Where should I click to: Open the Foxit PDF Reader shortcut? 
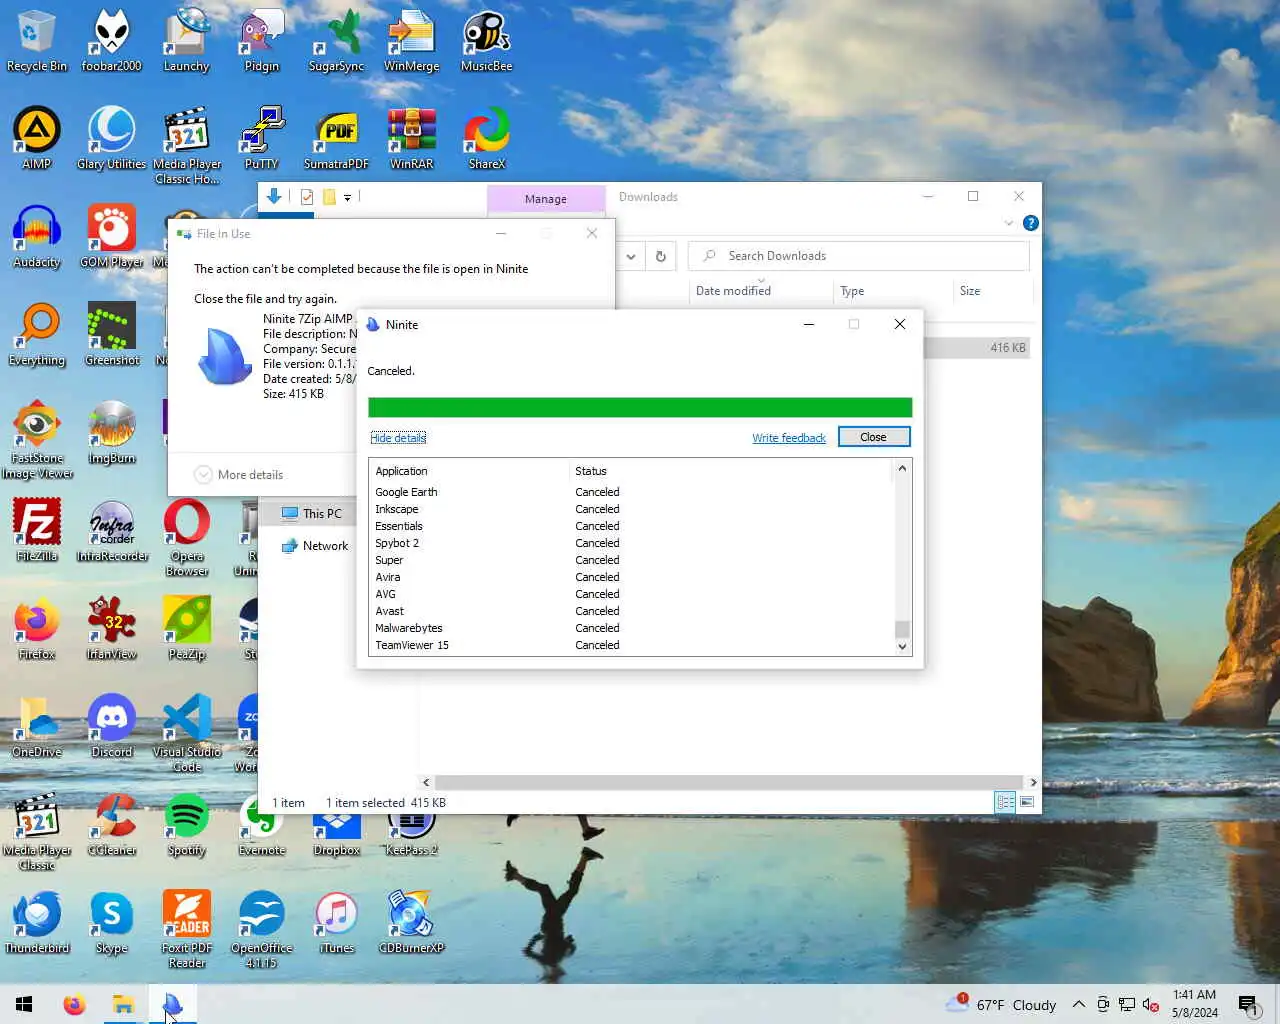pyautogui.click(x=186, y=929)
